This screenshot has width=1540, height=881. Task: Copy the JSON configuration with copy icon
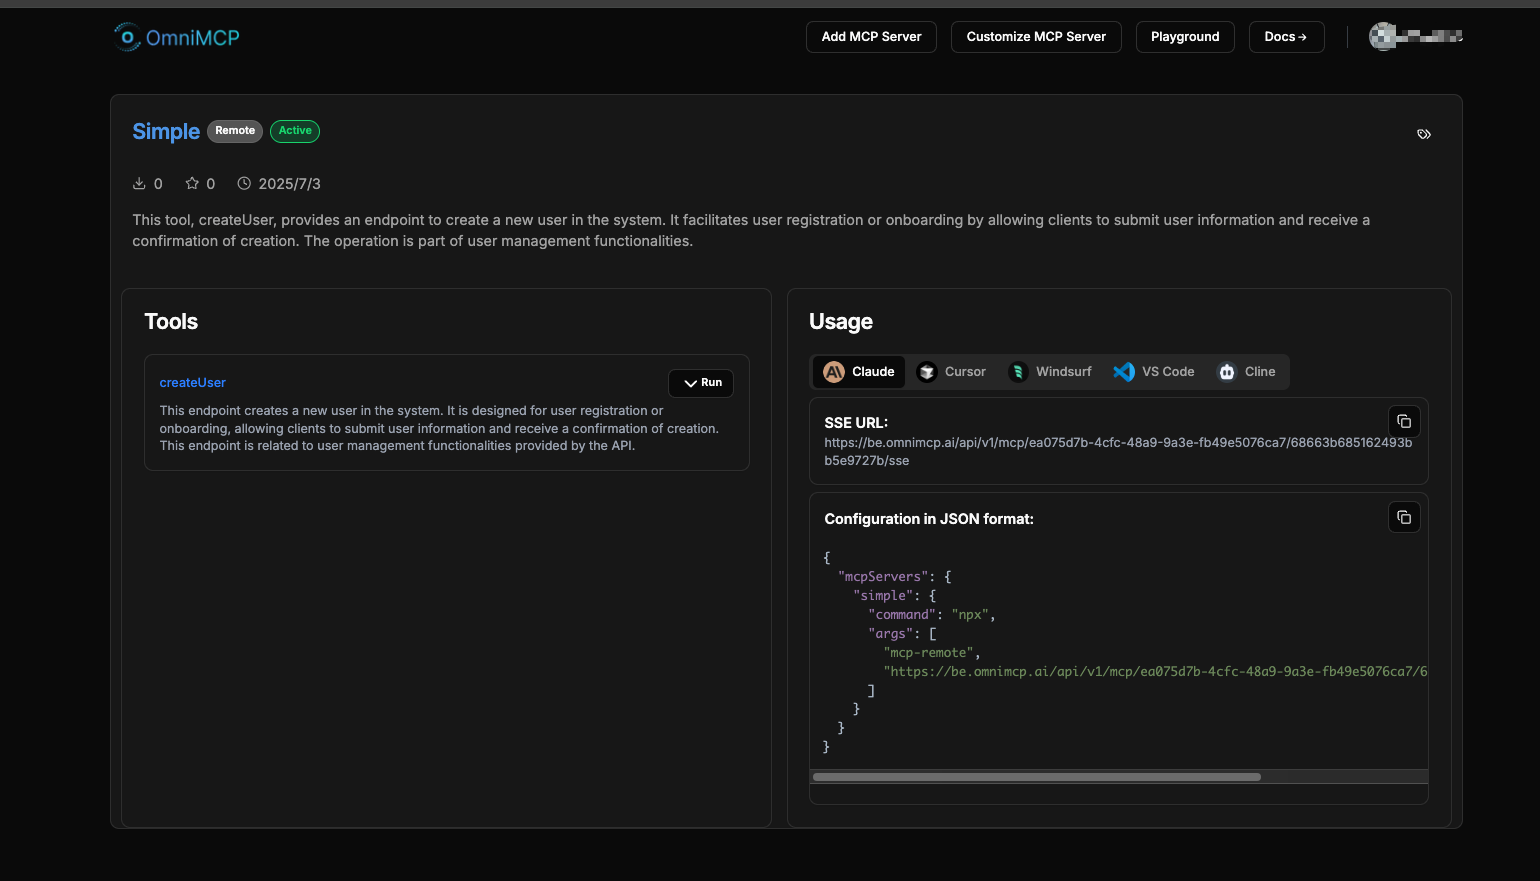coord(1403,517)
